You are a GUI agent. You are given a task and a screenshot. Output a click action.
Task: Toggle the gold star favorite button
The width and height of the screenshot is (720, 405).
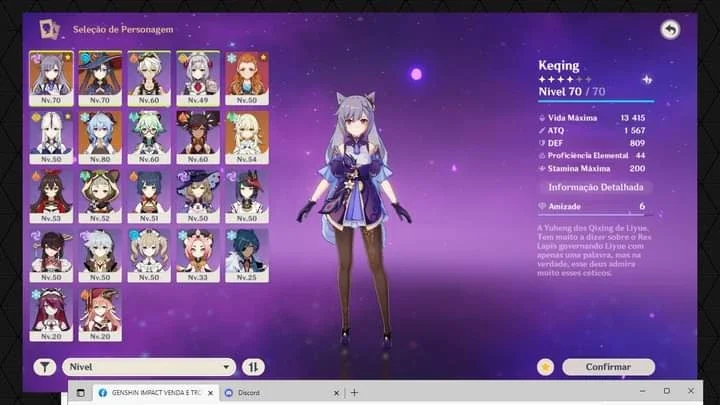pos(546,367)
